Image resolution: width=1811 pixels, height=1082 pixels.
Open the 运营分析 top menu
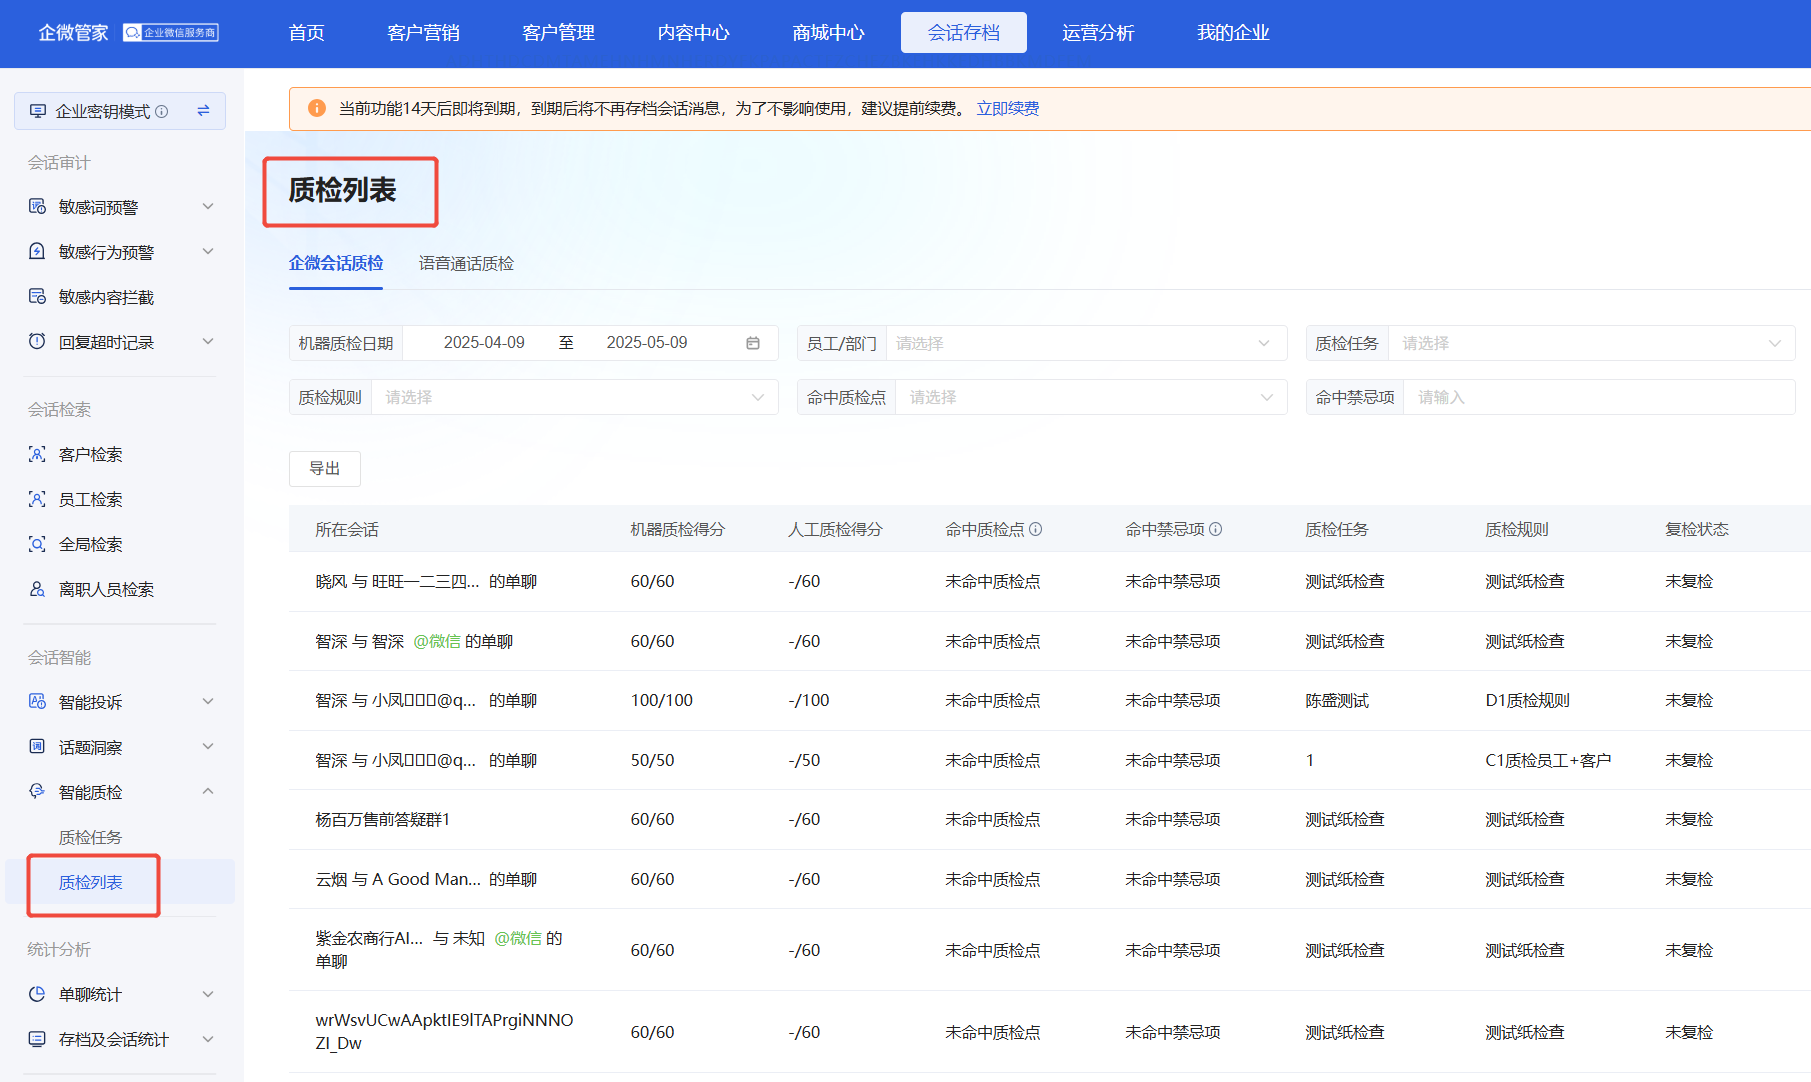(x=1098, y=33)
